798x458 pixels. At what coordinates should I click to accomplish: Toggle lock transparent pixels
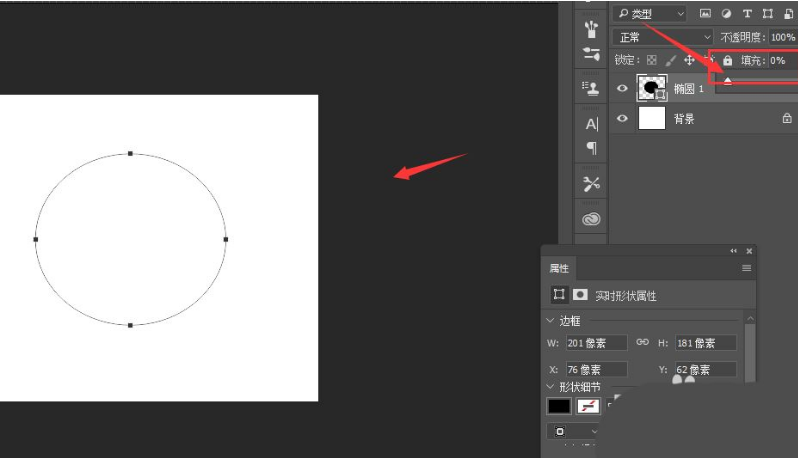pos(651,61)
